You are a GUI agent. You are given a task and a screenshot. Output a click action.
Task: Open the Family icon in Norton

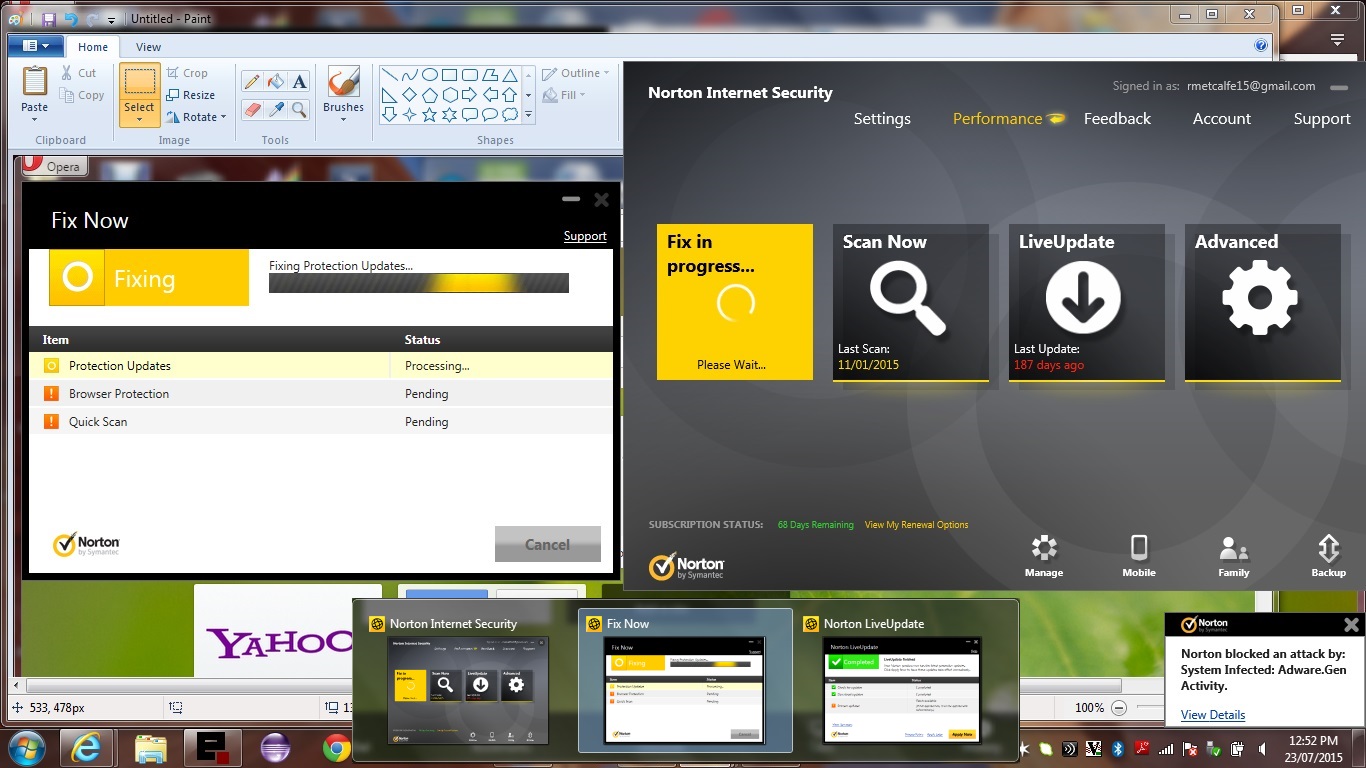pos(1234,556)
